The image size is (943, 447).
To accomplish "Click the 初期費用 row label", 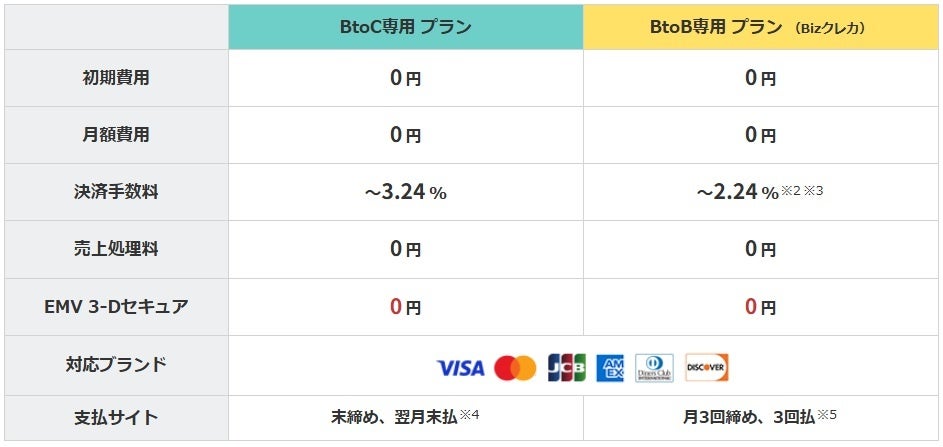I will pos(116,78).
